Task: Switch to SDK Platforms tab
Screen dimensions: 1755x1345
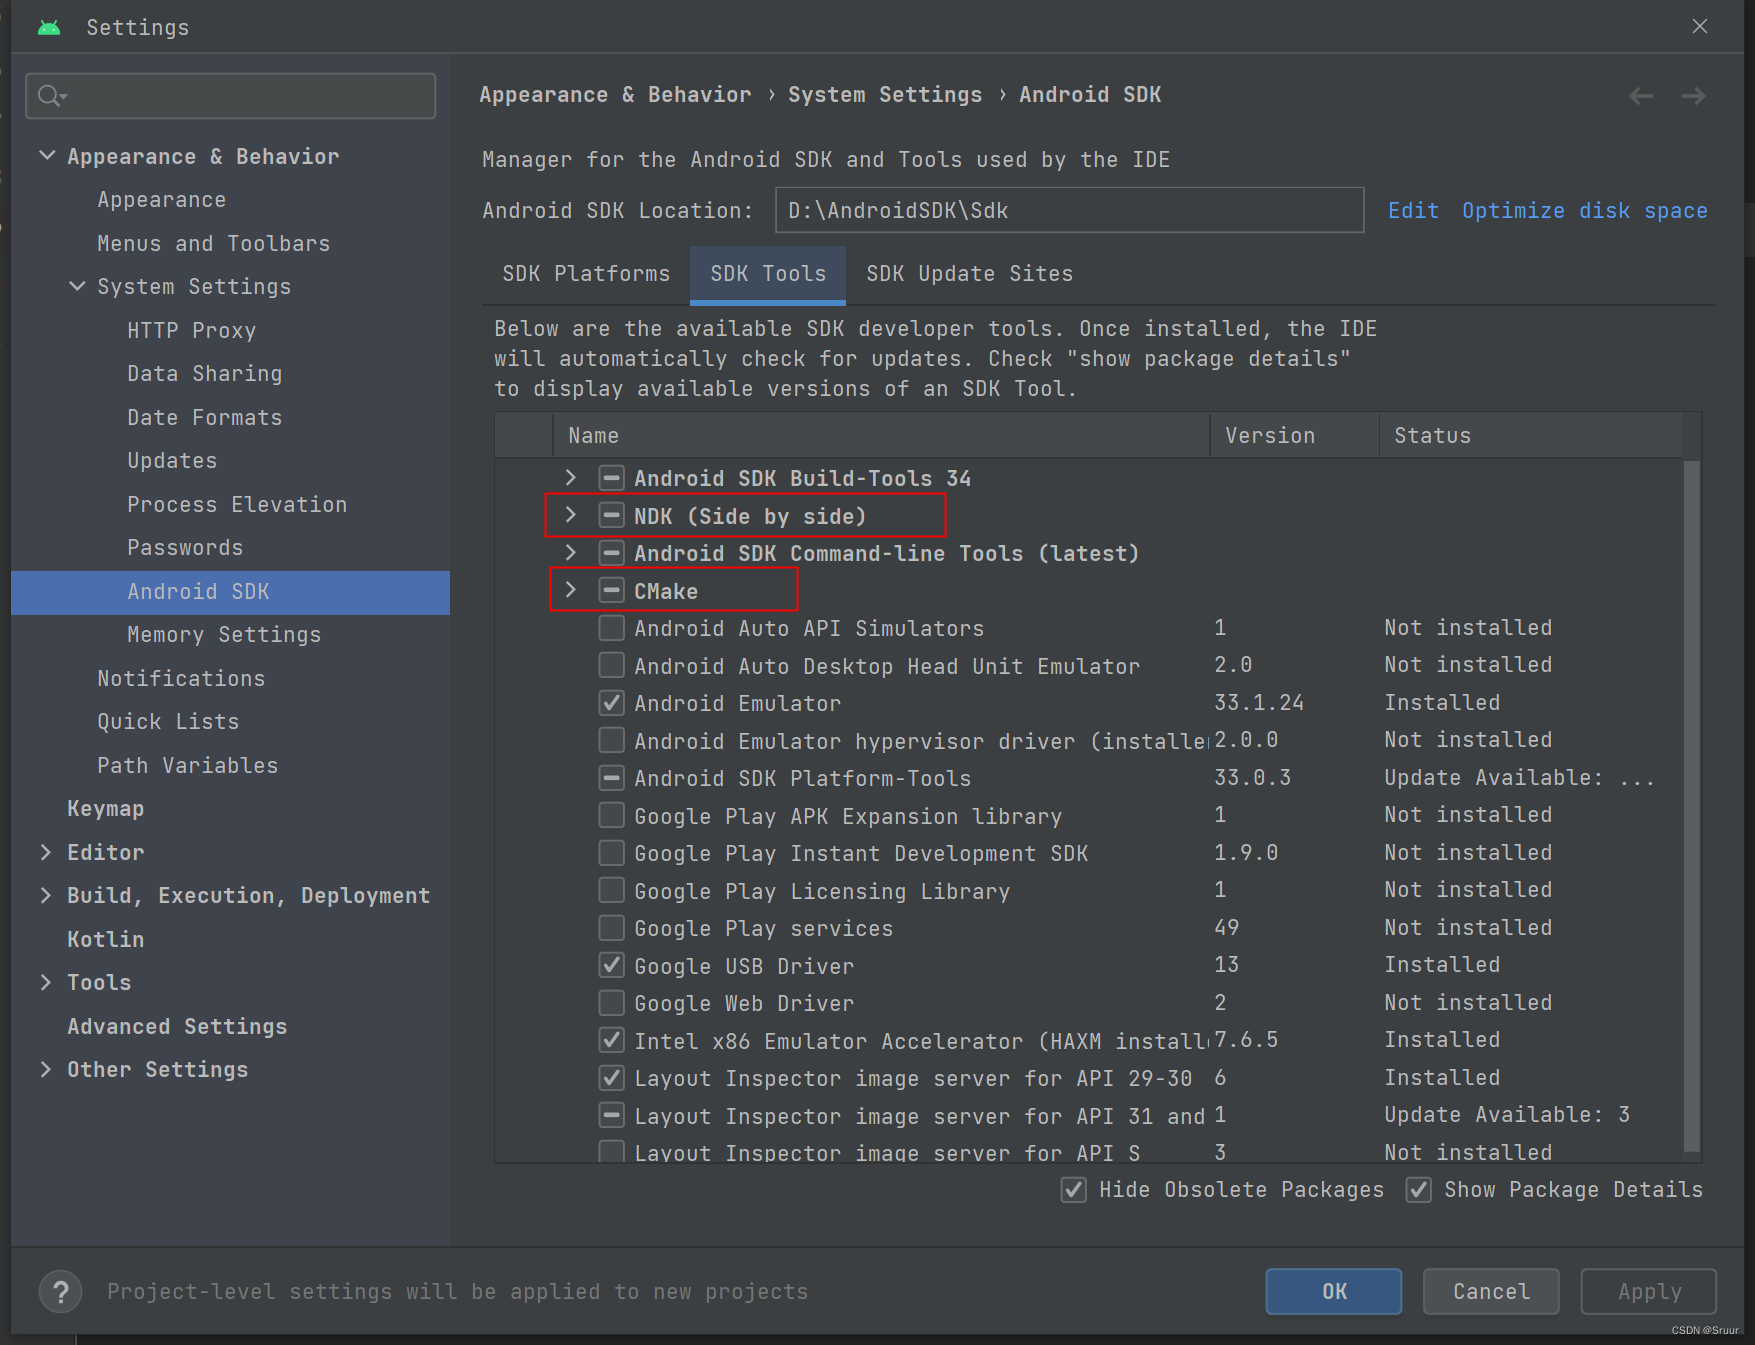Action: click(586, 274)
